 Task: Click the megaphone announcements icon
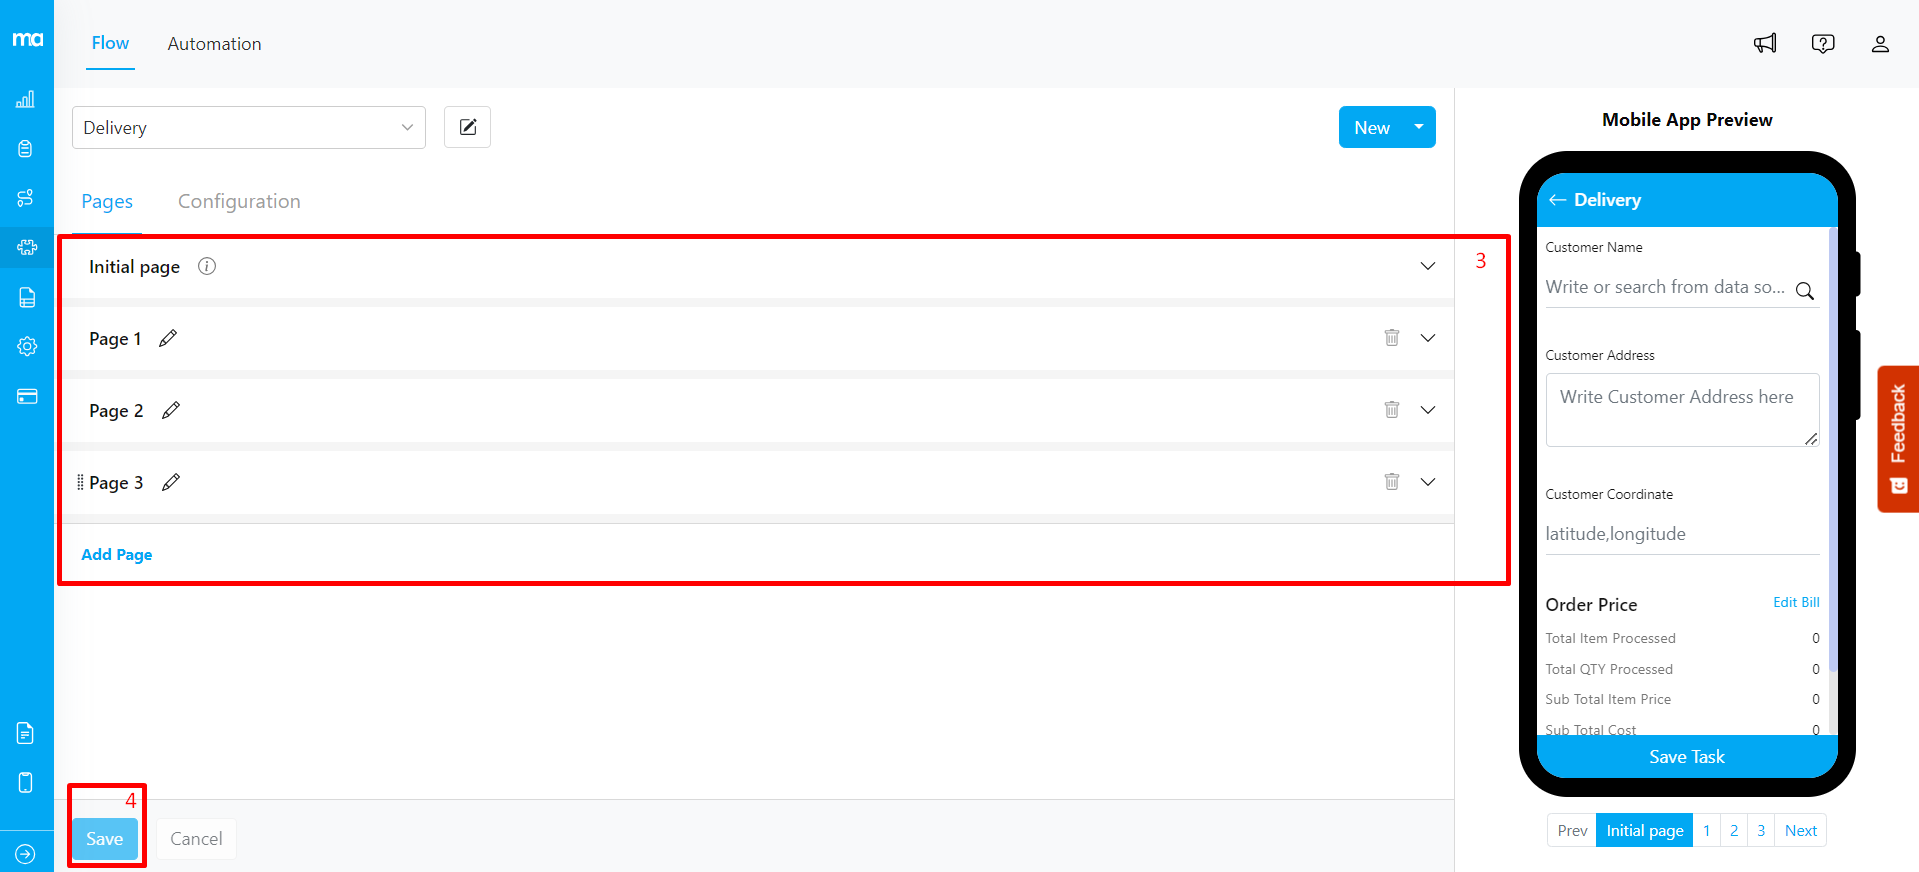point(1765,44)
